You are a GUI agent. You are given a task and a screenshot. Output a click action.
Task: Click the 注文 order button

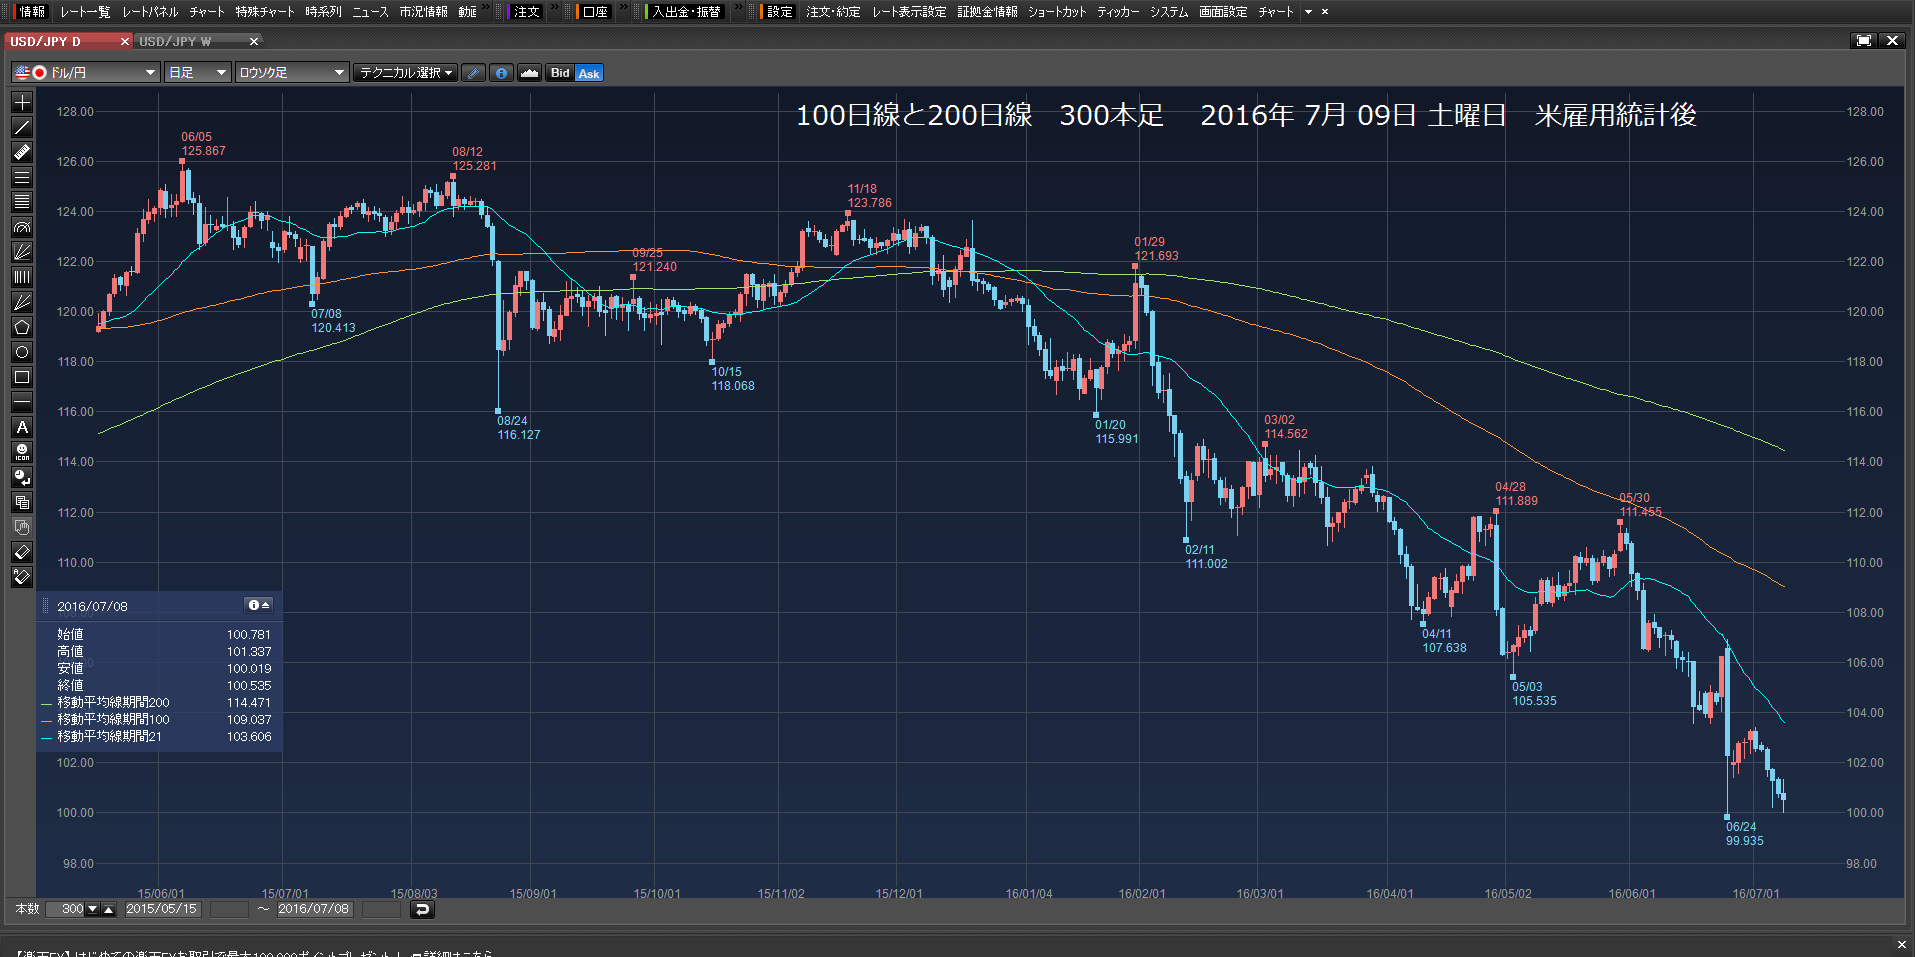527,12
